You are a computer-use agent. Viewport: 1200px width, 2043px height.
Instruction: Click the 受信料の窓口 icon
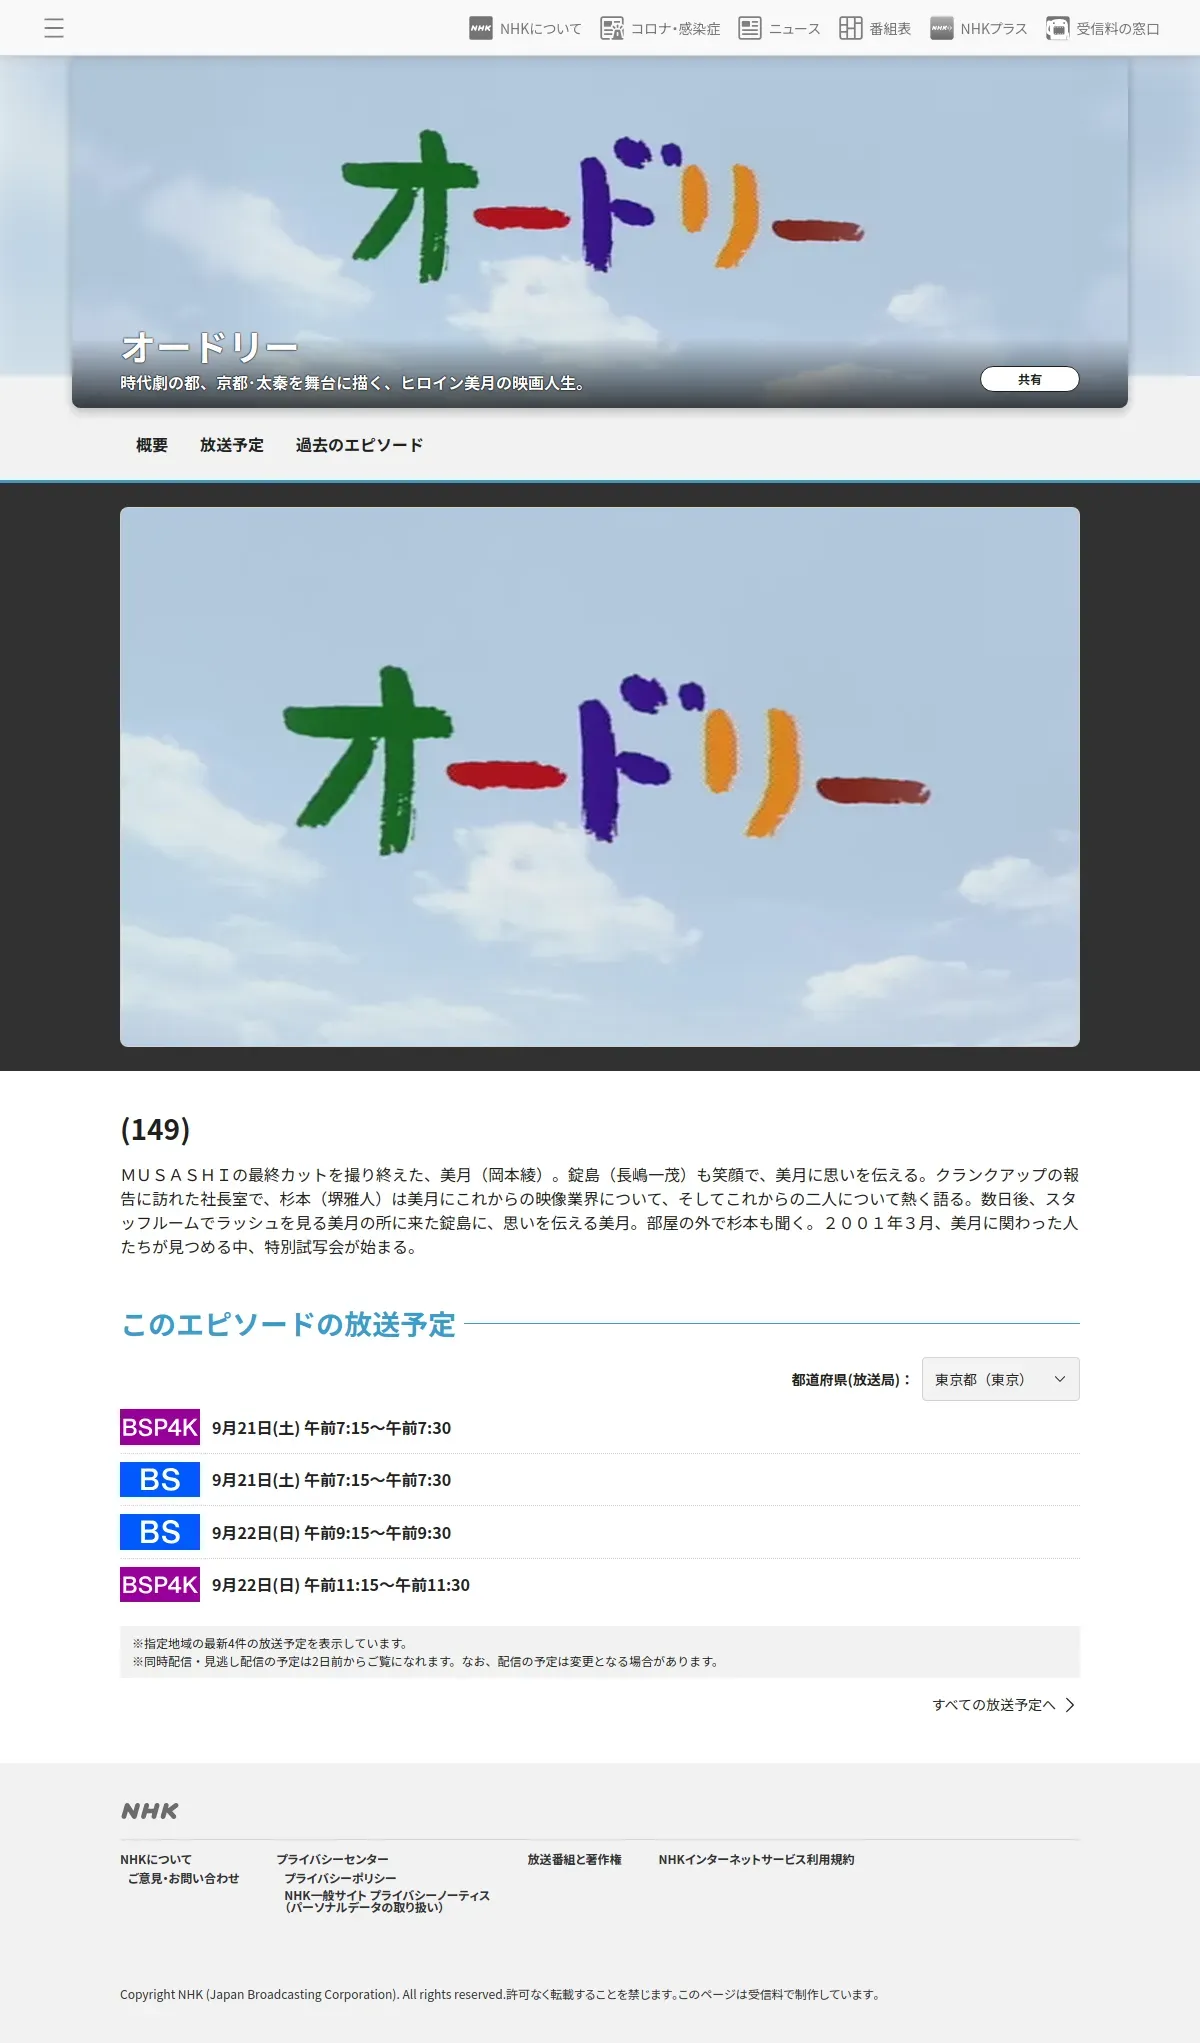tap(1058, 28)
